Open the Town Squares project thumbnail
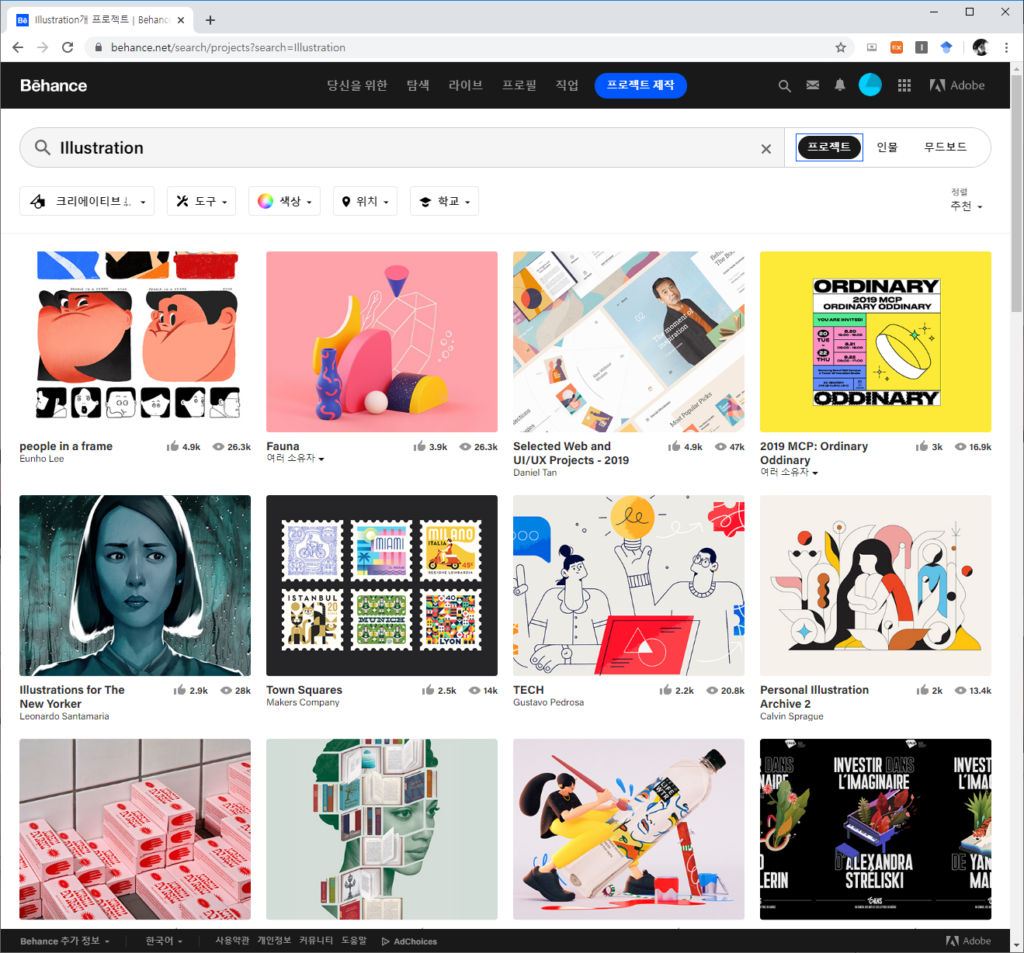Image resolution: width=1024 pixels, height=953 pixels. (x=381, y=585)
